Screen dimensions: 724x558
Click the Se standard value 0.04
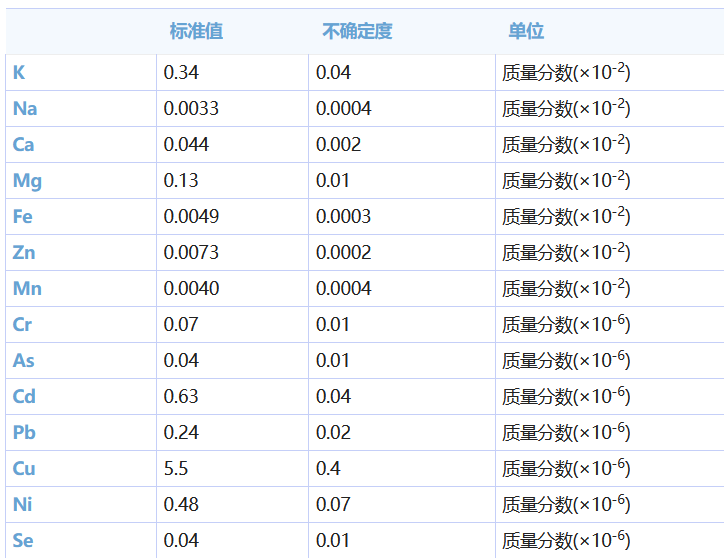181,540
